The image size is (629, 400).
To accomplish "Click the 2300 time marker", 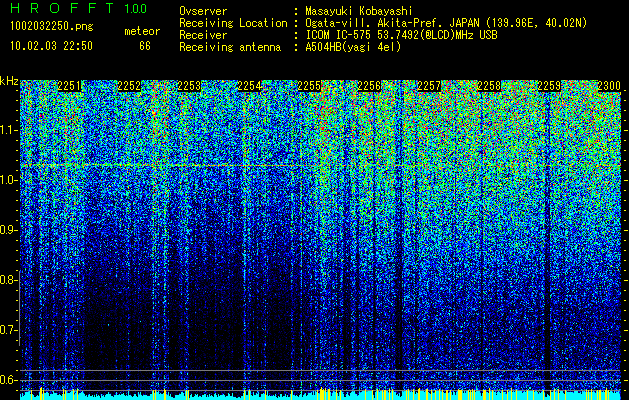I will tap(609, 86).
